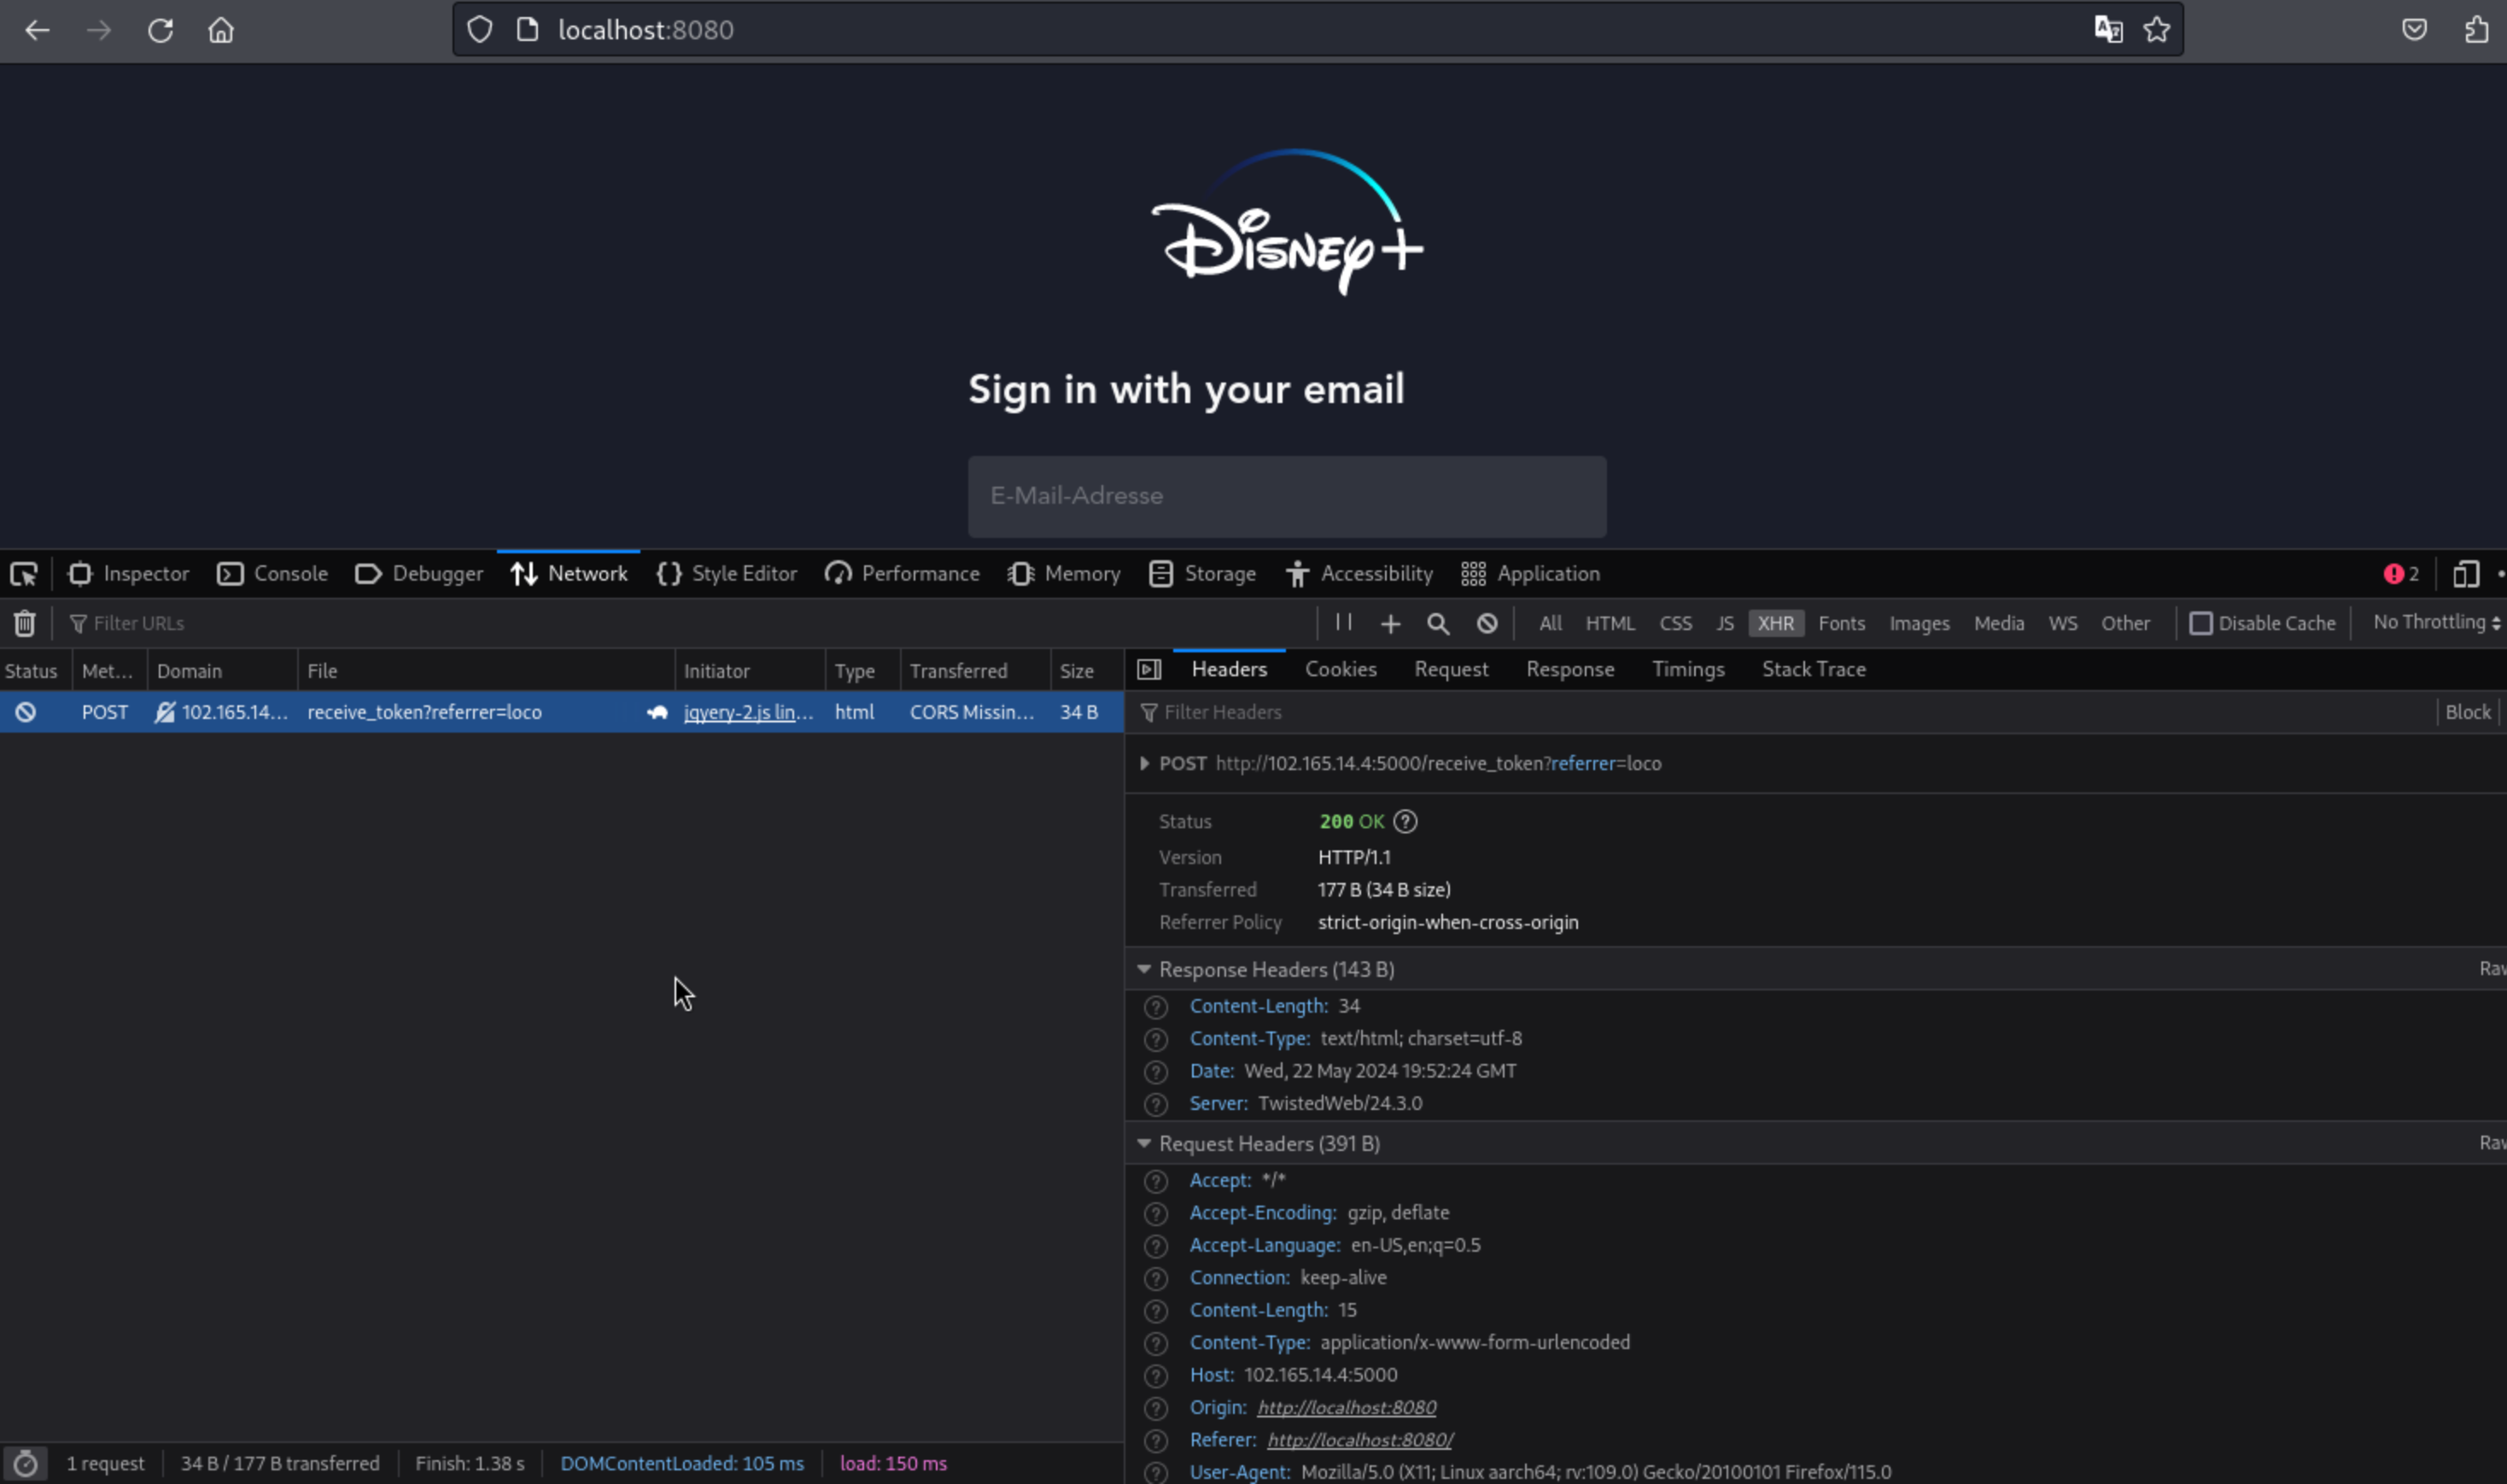Open the Stack Trace details tab
This screenshot has width=2507, height=1484.
point(1813,669)
